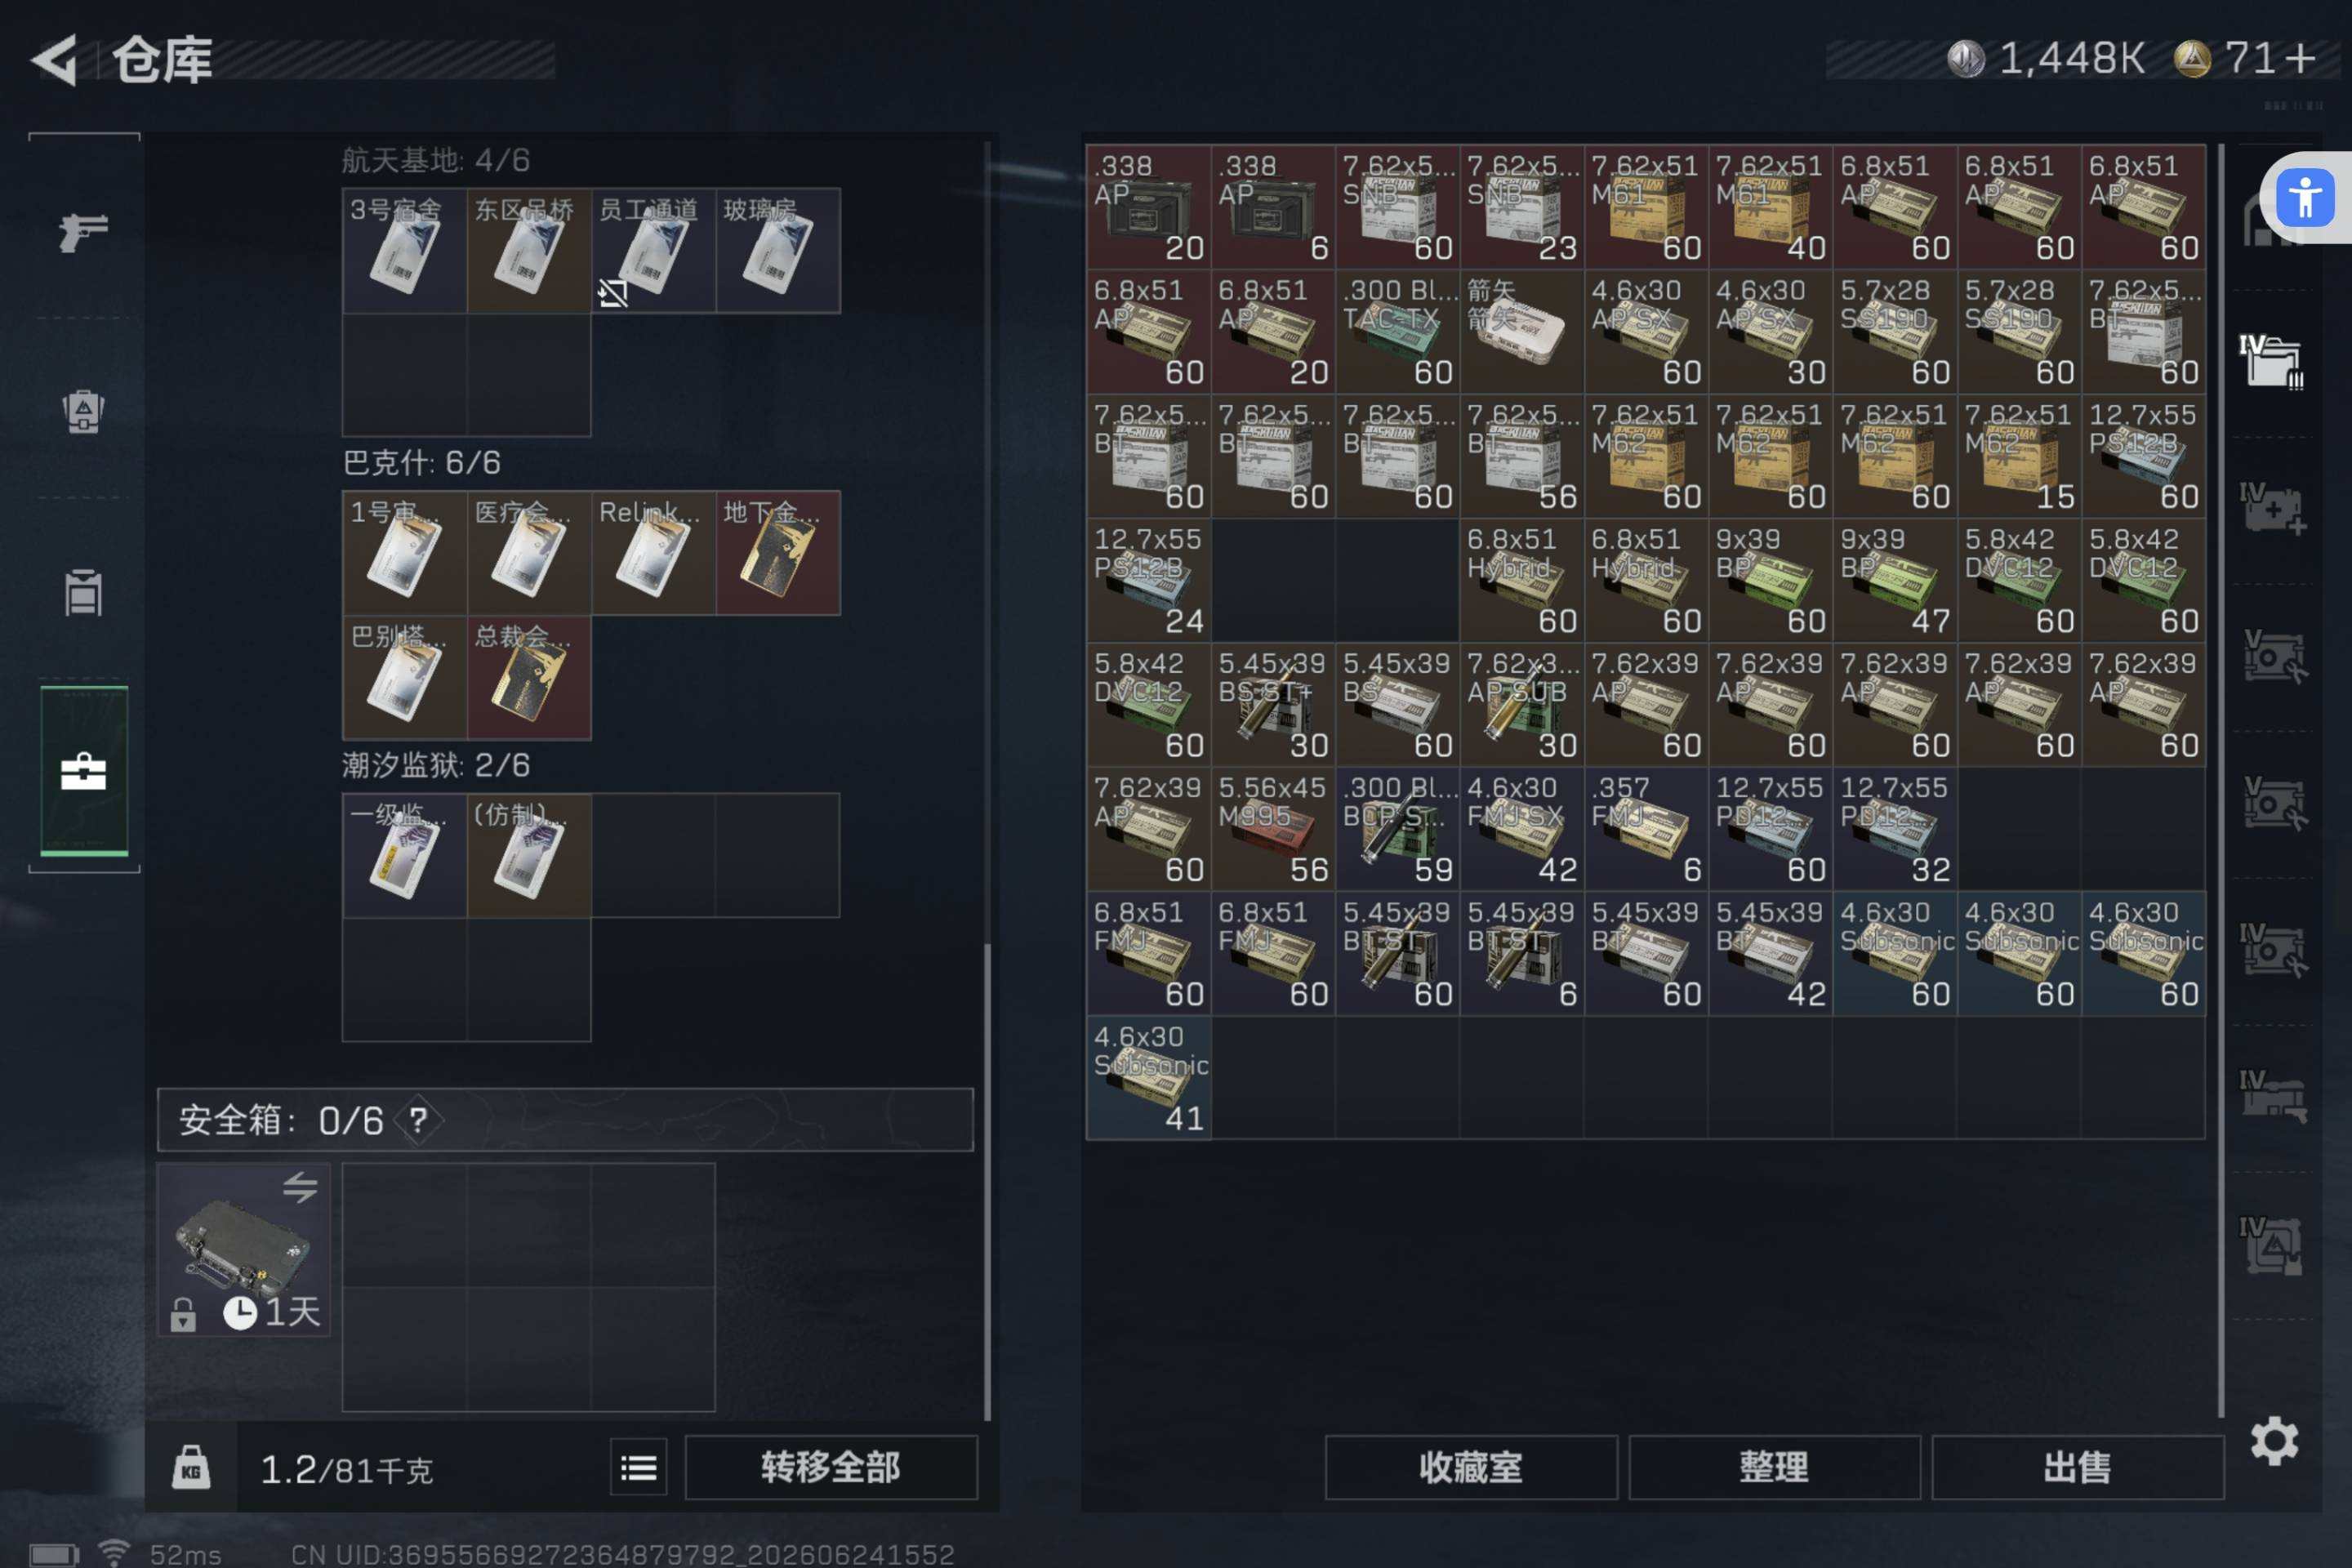Viewport: 2352px width, 1568px height.
Task: Select the 箭矢 arrow ammo item
Action: click(1522, 332)
